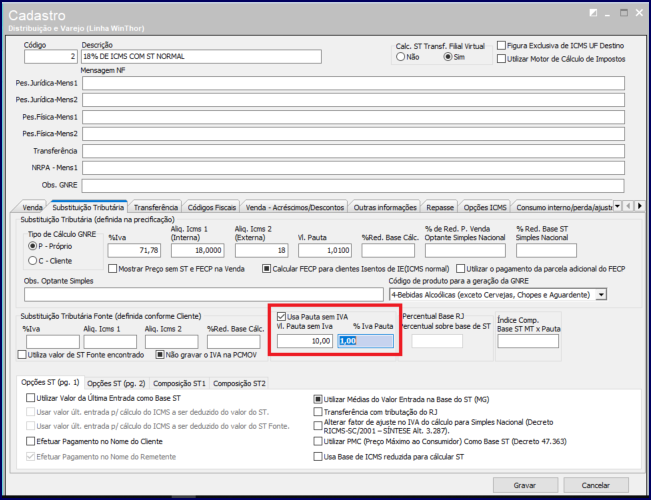Click Percentual sobre base de ST field
Screen dimensions: 651x500
[437, 341]
